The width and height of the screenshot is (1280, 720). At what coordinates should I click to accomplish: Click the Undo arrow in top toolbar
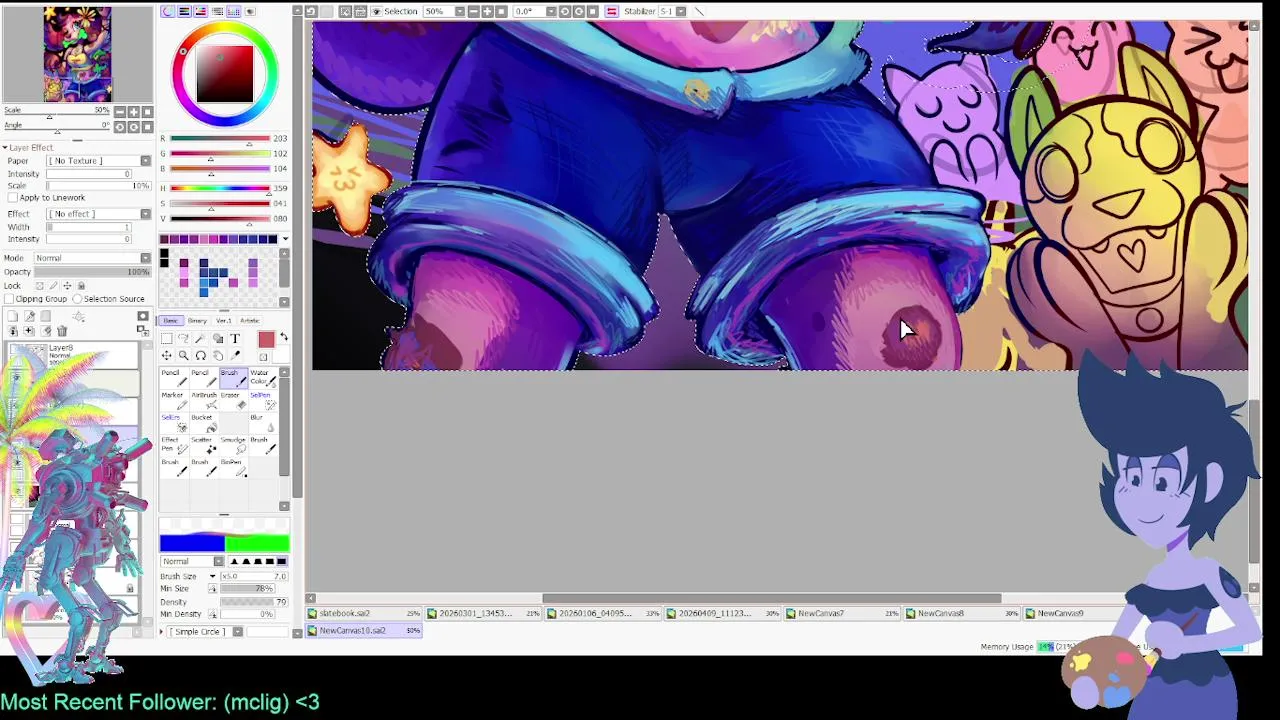pyautogui.click(x=311, y=11)
